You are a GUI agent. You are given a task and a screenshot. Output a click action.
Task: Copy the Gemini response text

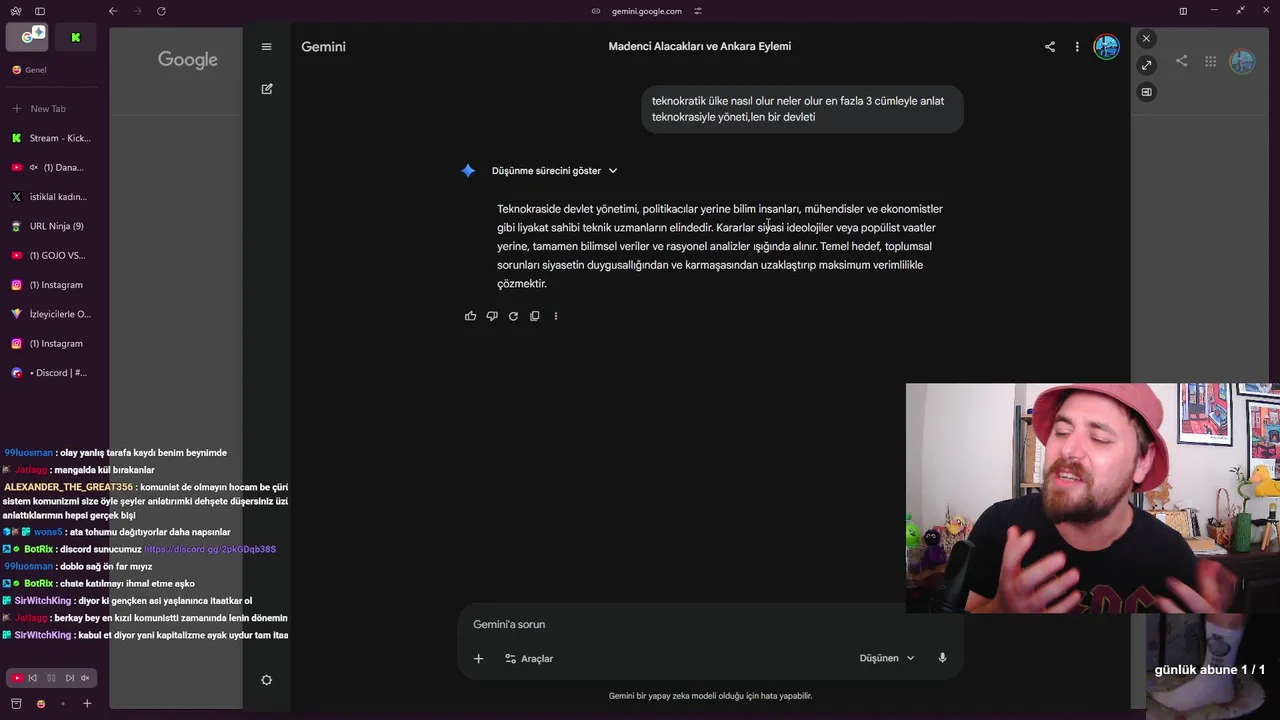[x=535, y=316]
